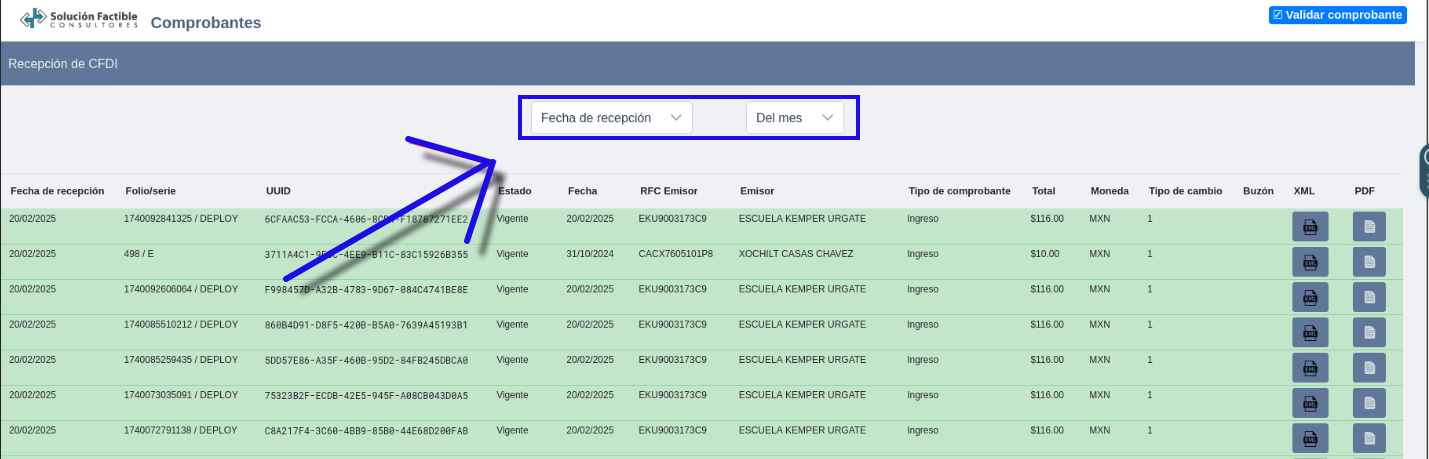This screenshot has width=1429, height=459.
Task: Click the Total column header
Action: click(x=1043, y=191)
